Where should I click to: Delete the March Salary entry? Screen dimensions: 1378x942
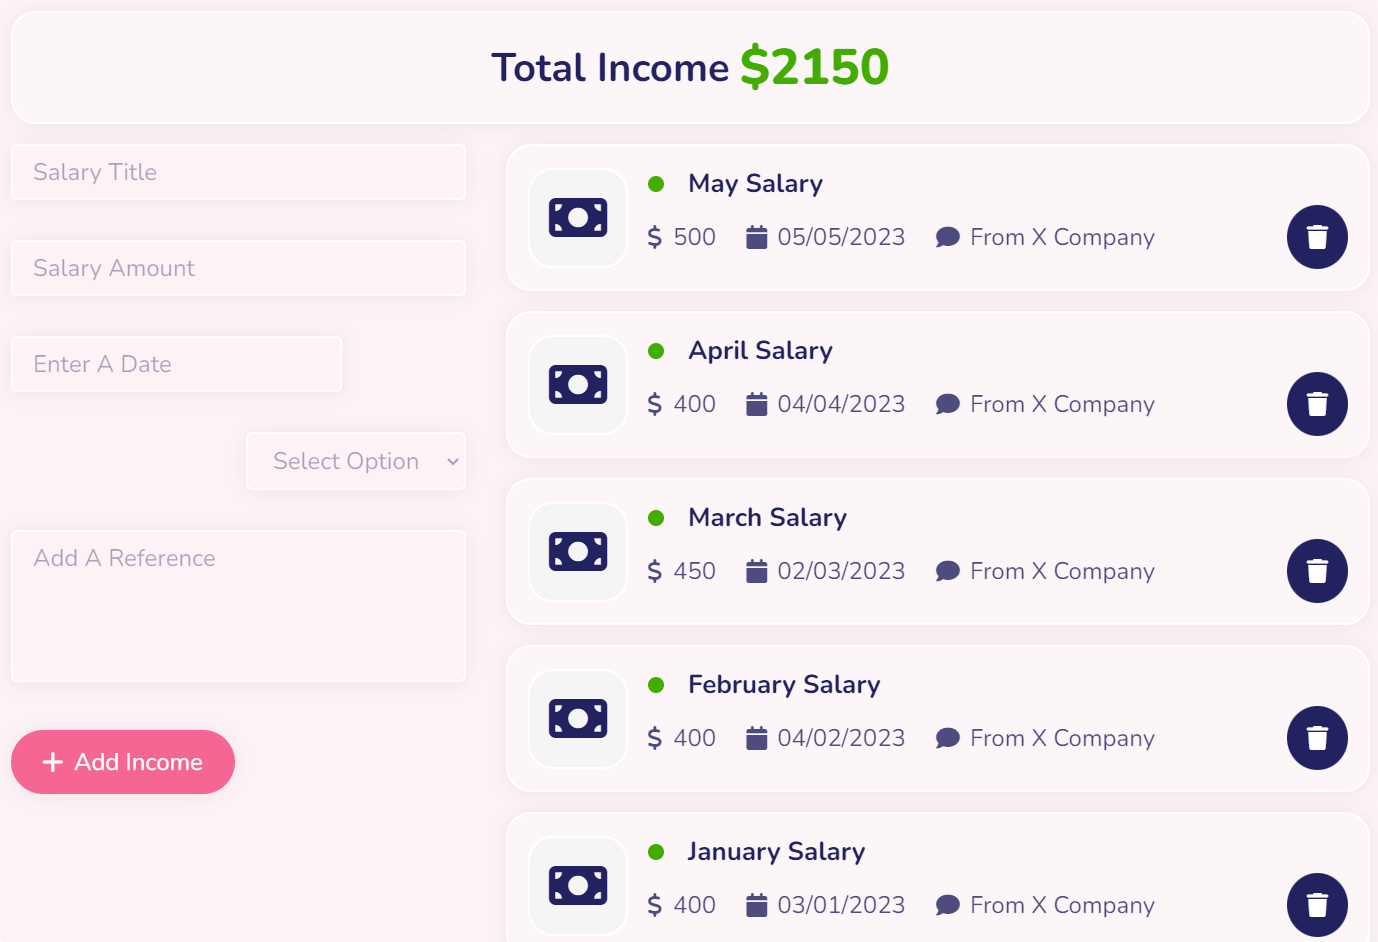point(1317,571)
